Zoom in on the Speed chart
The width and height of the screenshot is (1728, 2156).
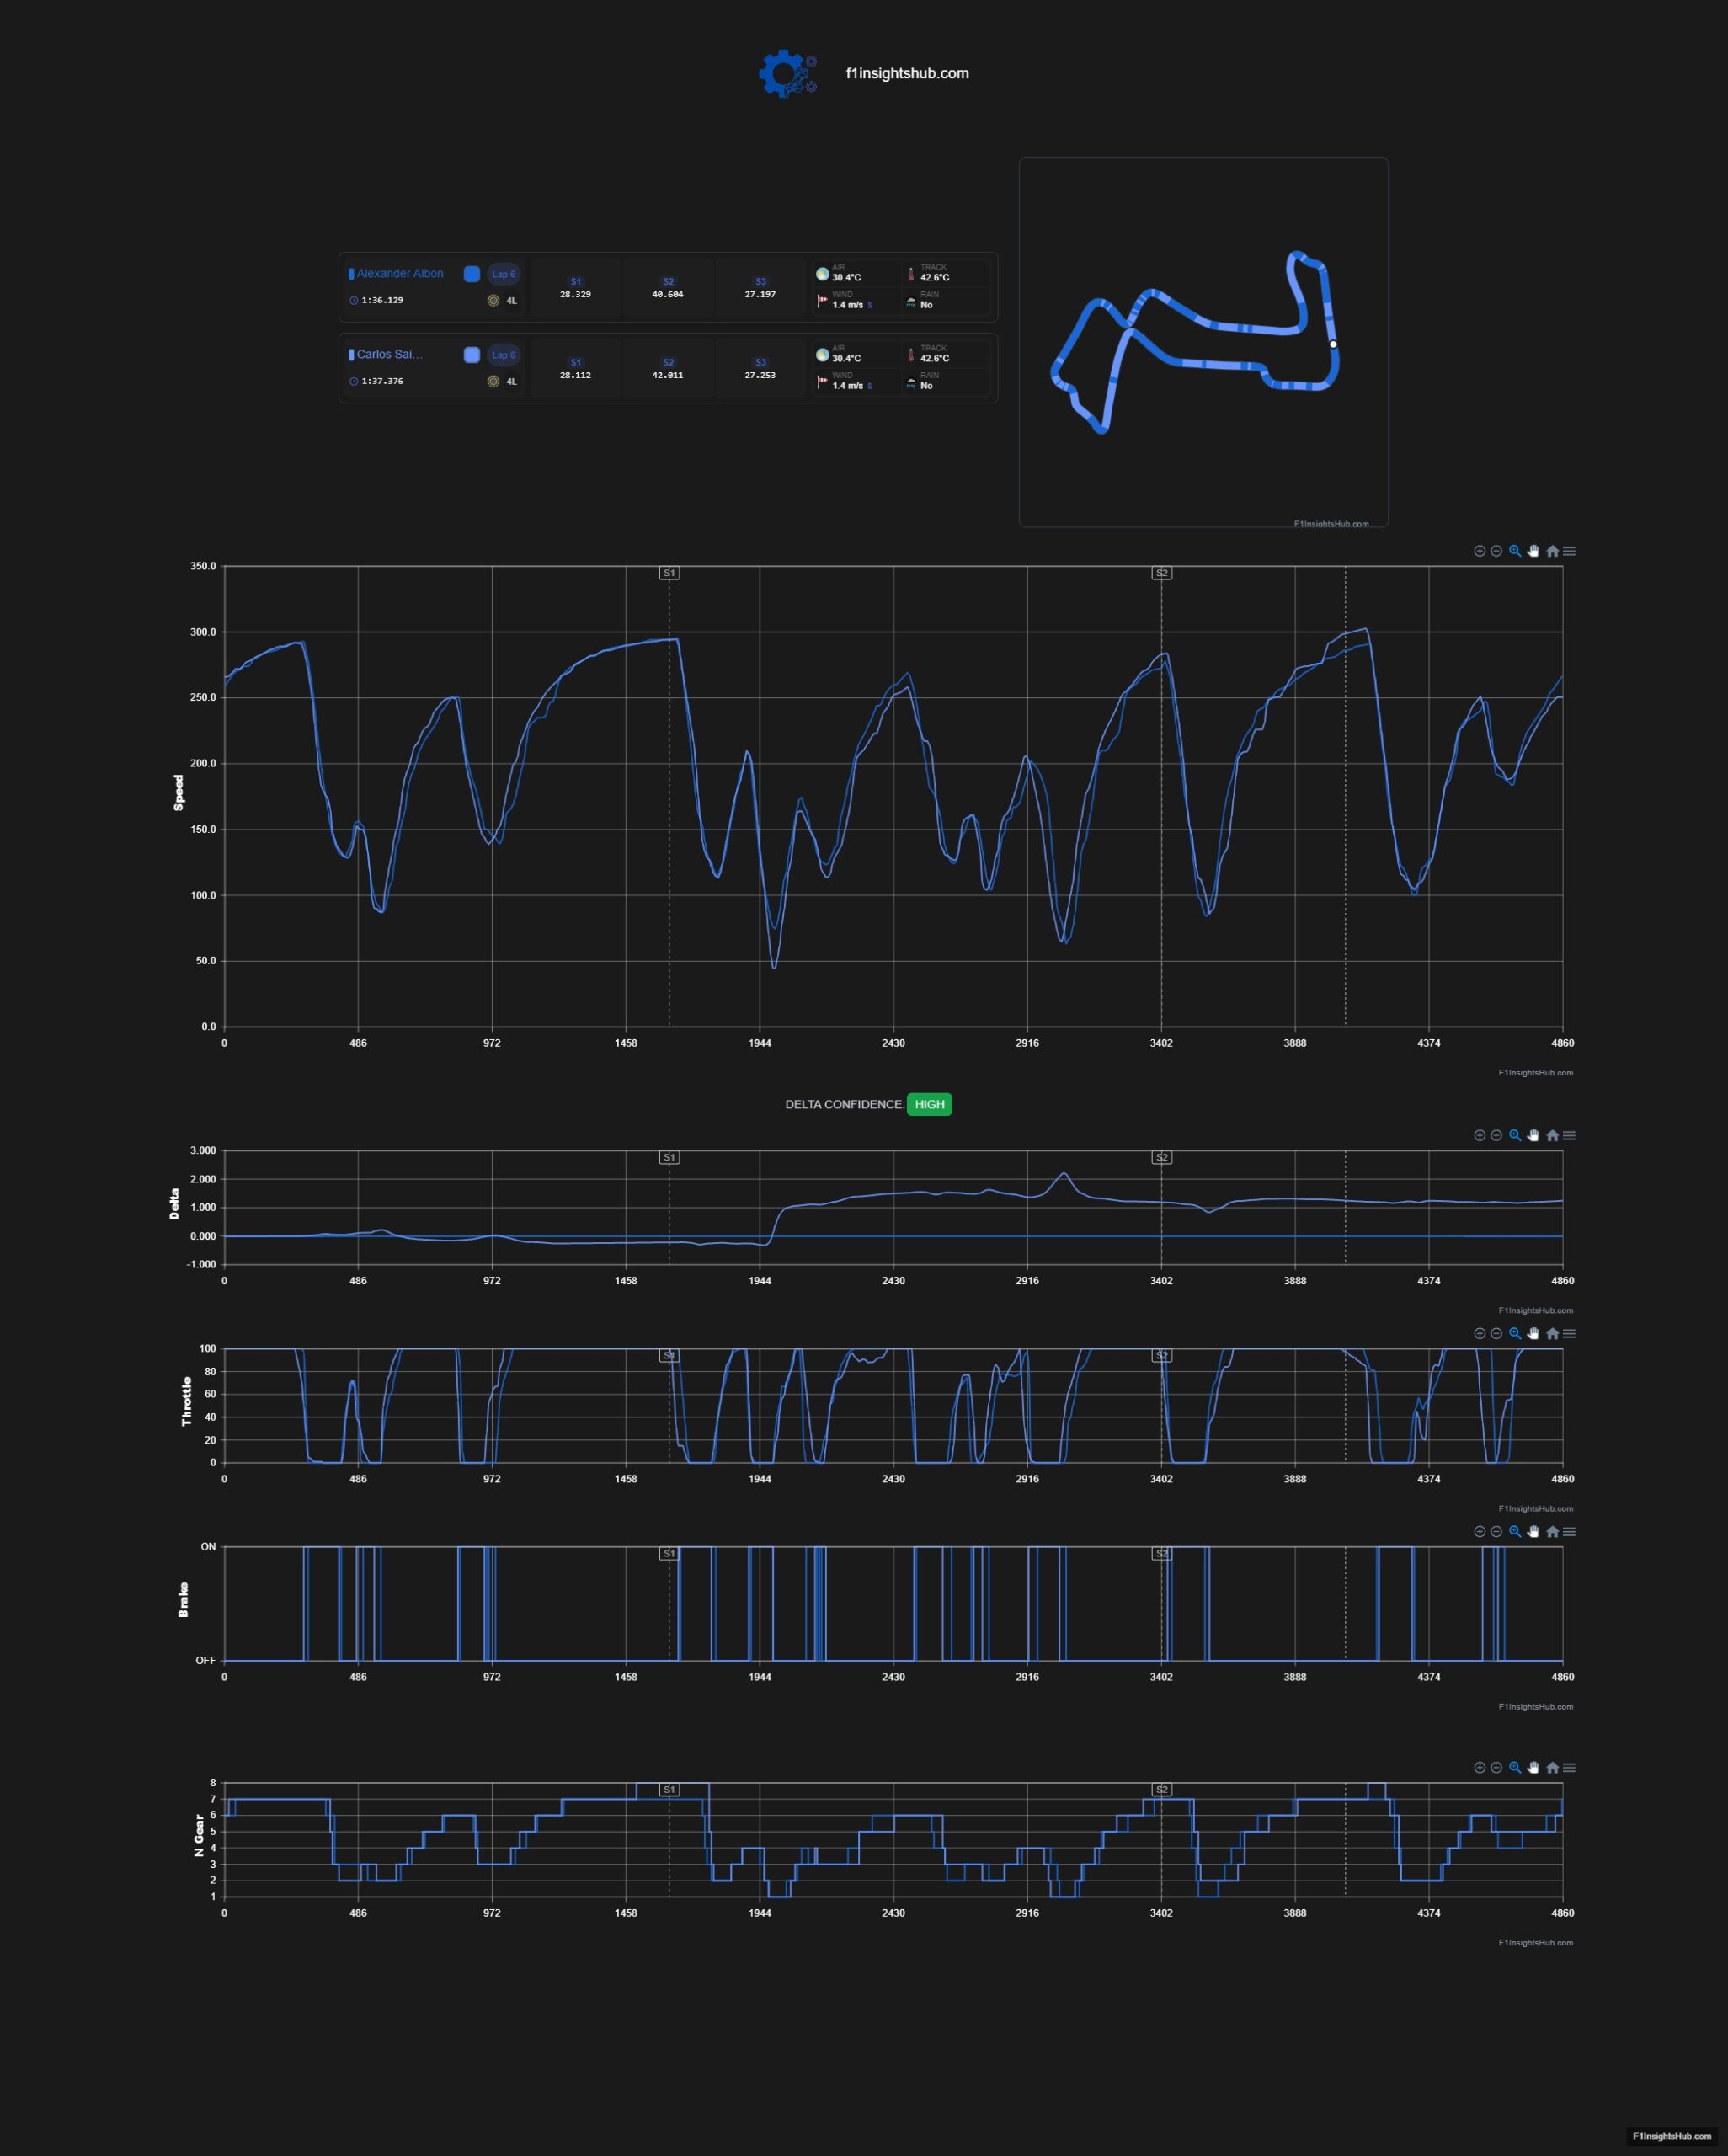point(1479,551)
